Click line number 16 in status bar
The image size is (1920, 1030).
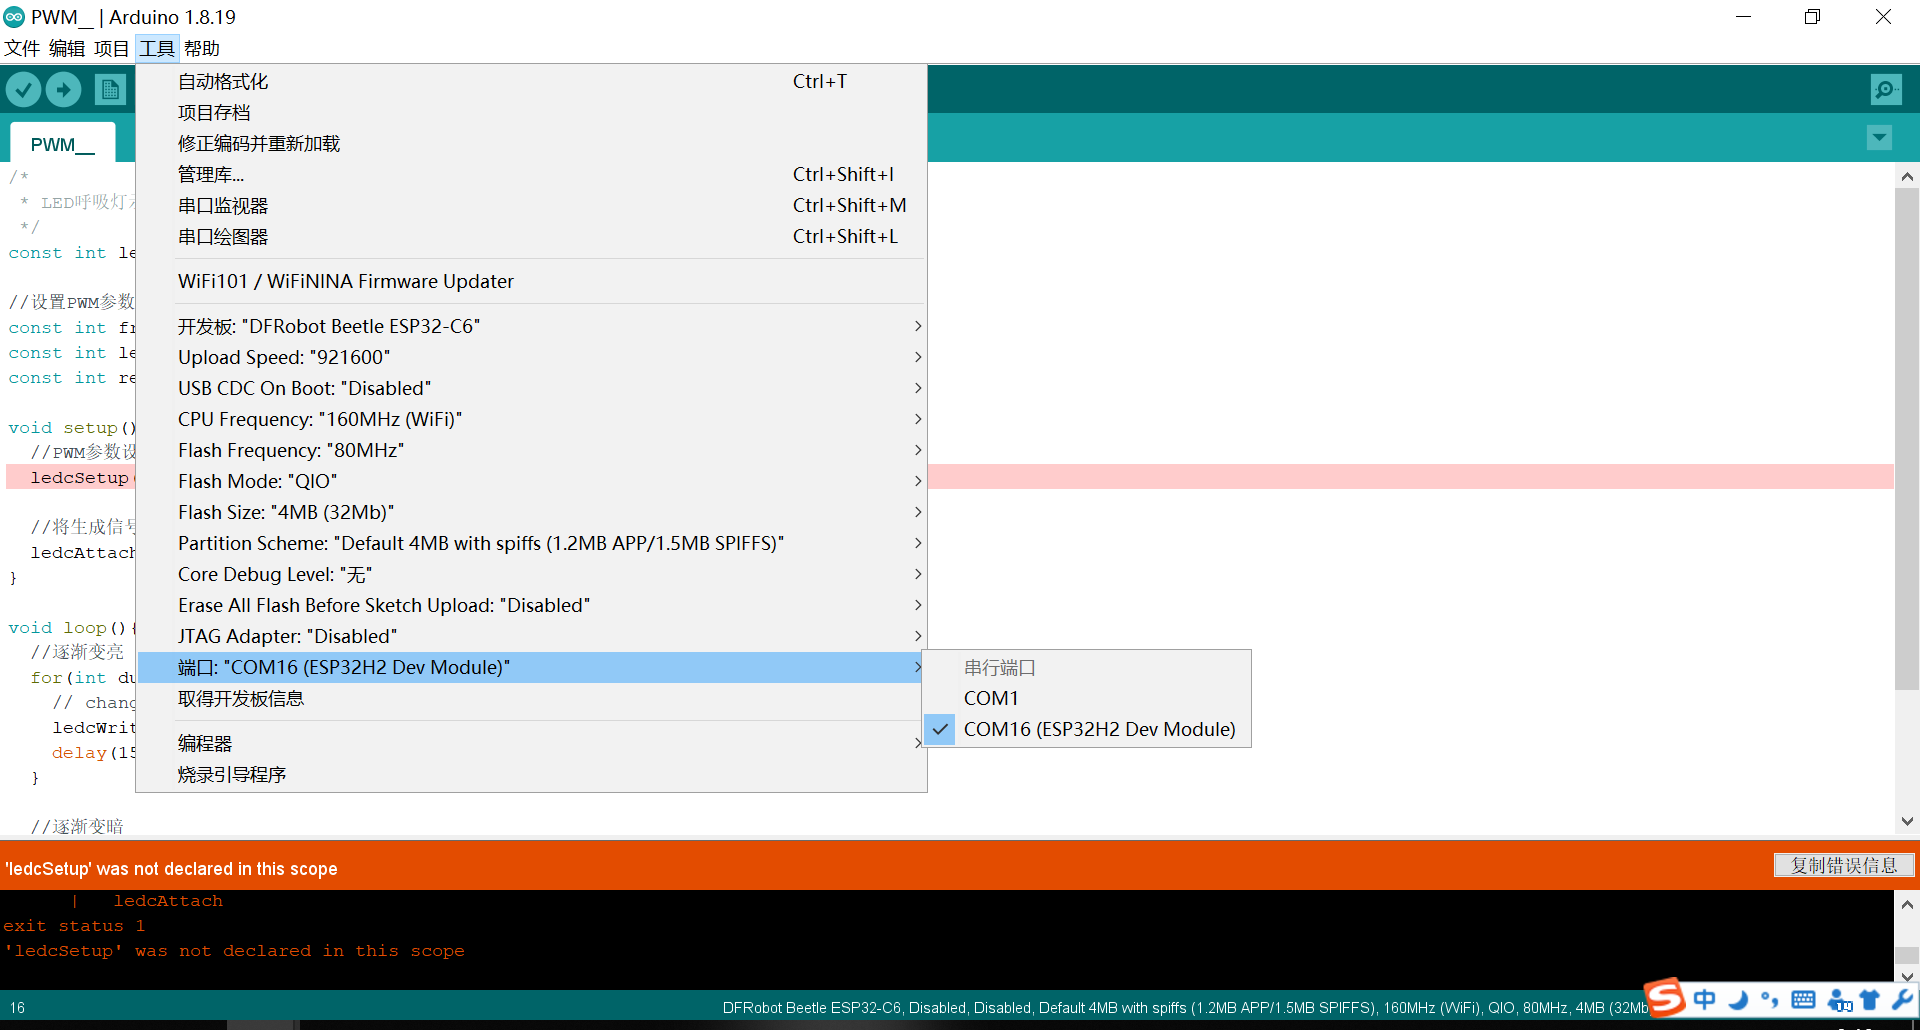[17, 1008]
